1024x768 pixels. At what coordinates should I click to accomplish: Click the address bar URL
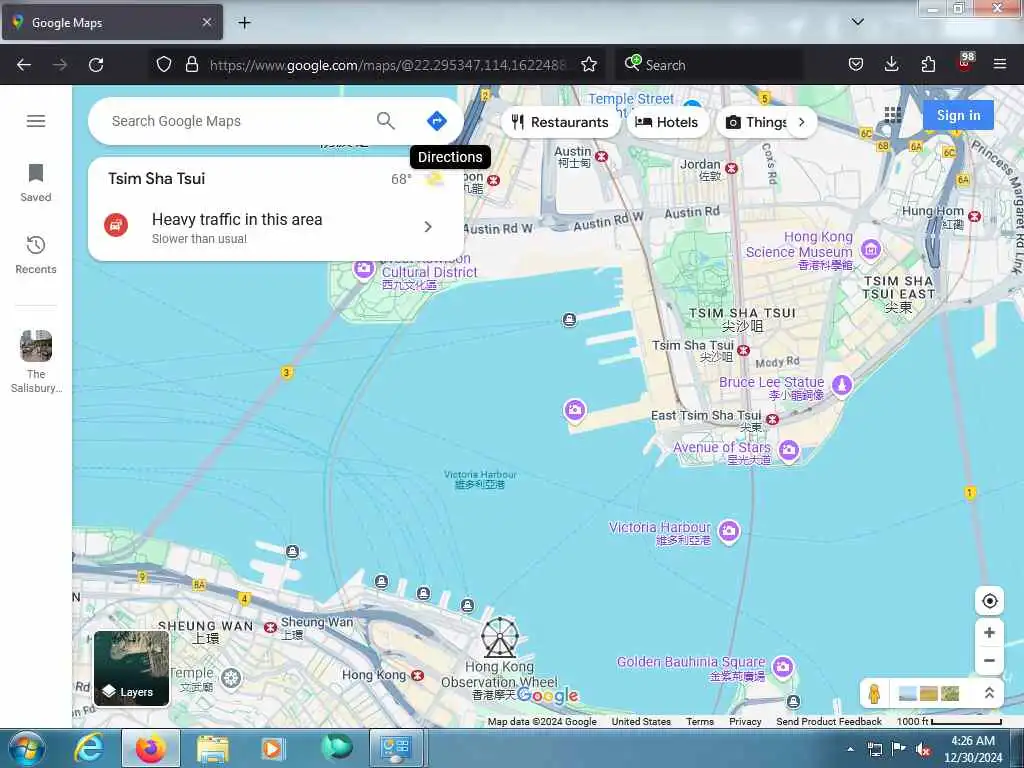click(388, 65)
